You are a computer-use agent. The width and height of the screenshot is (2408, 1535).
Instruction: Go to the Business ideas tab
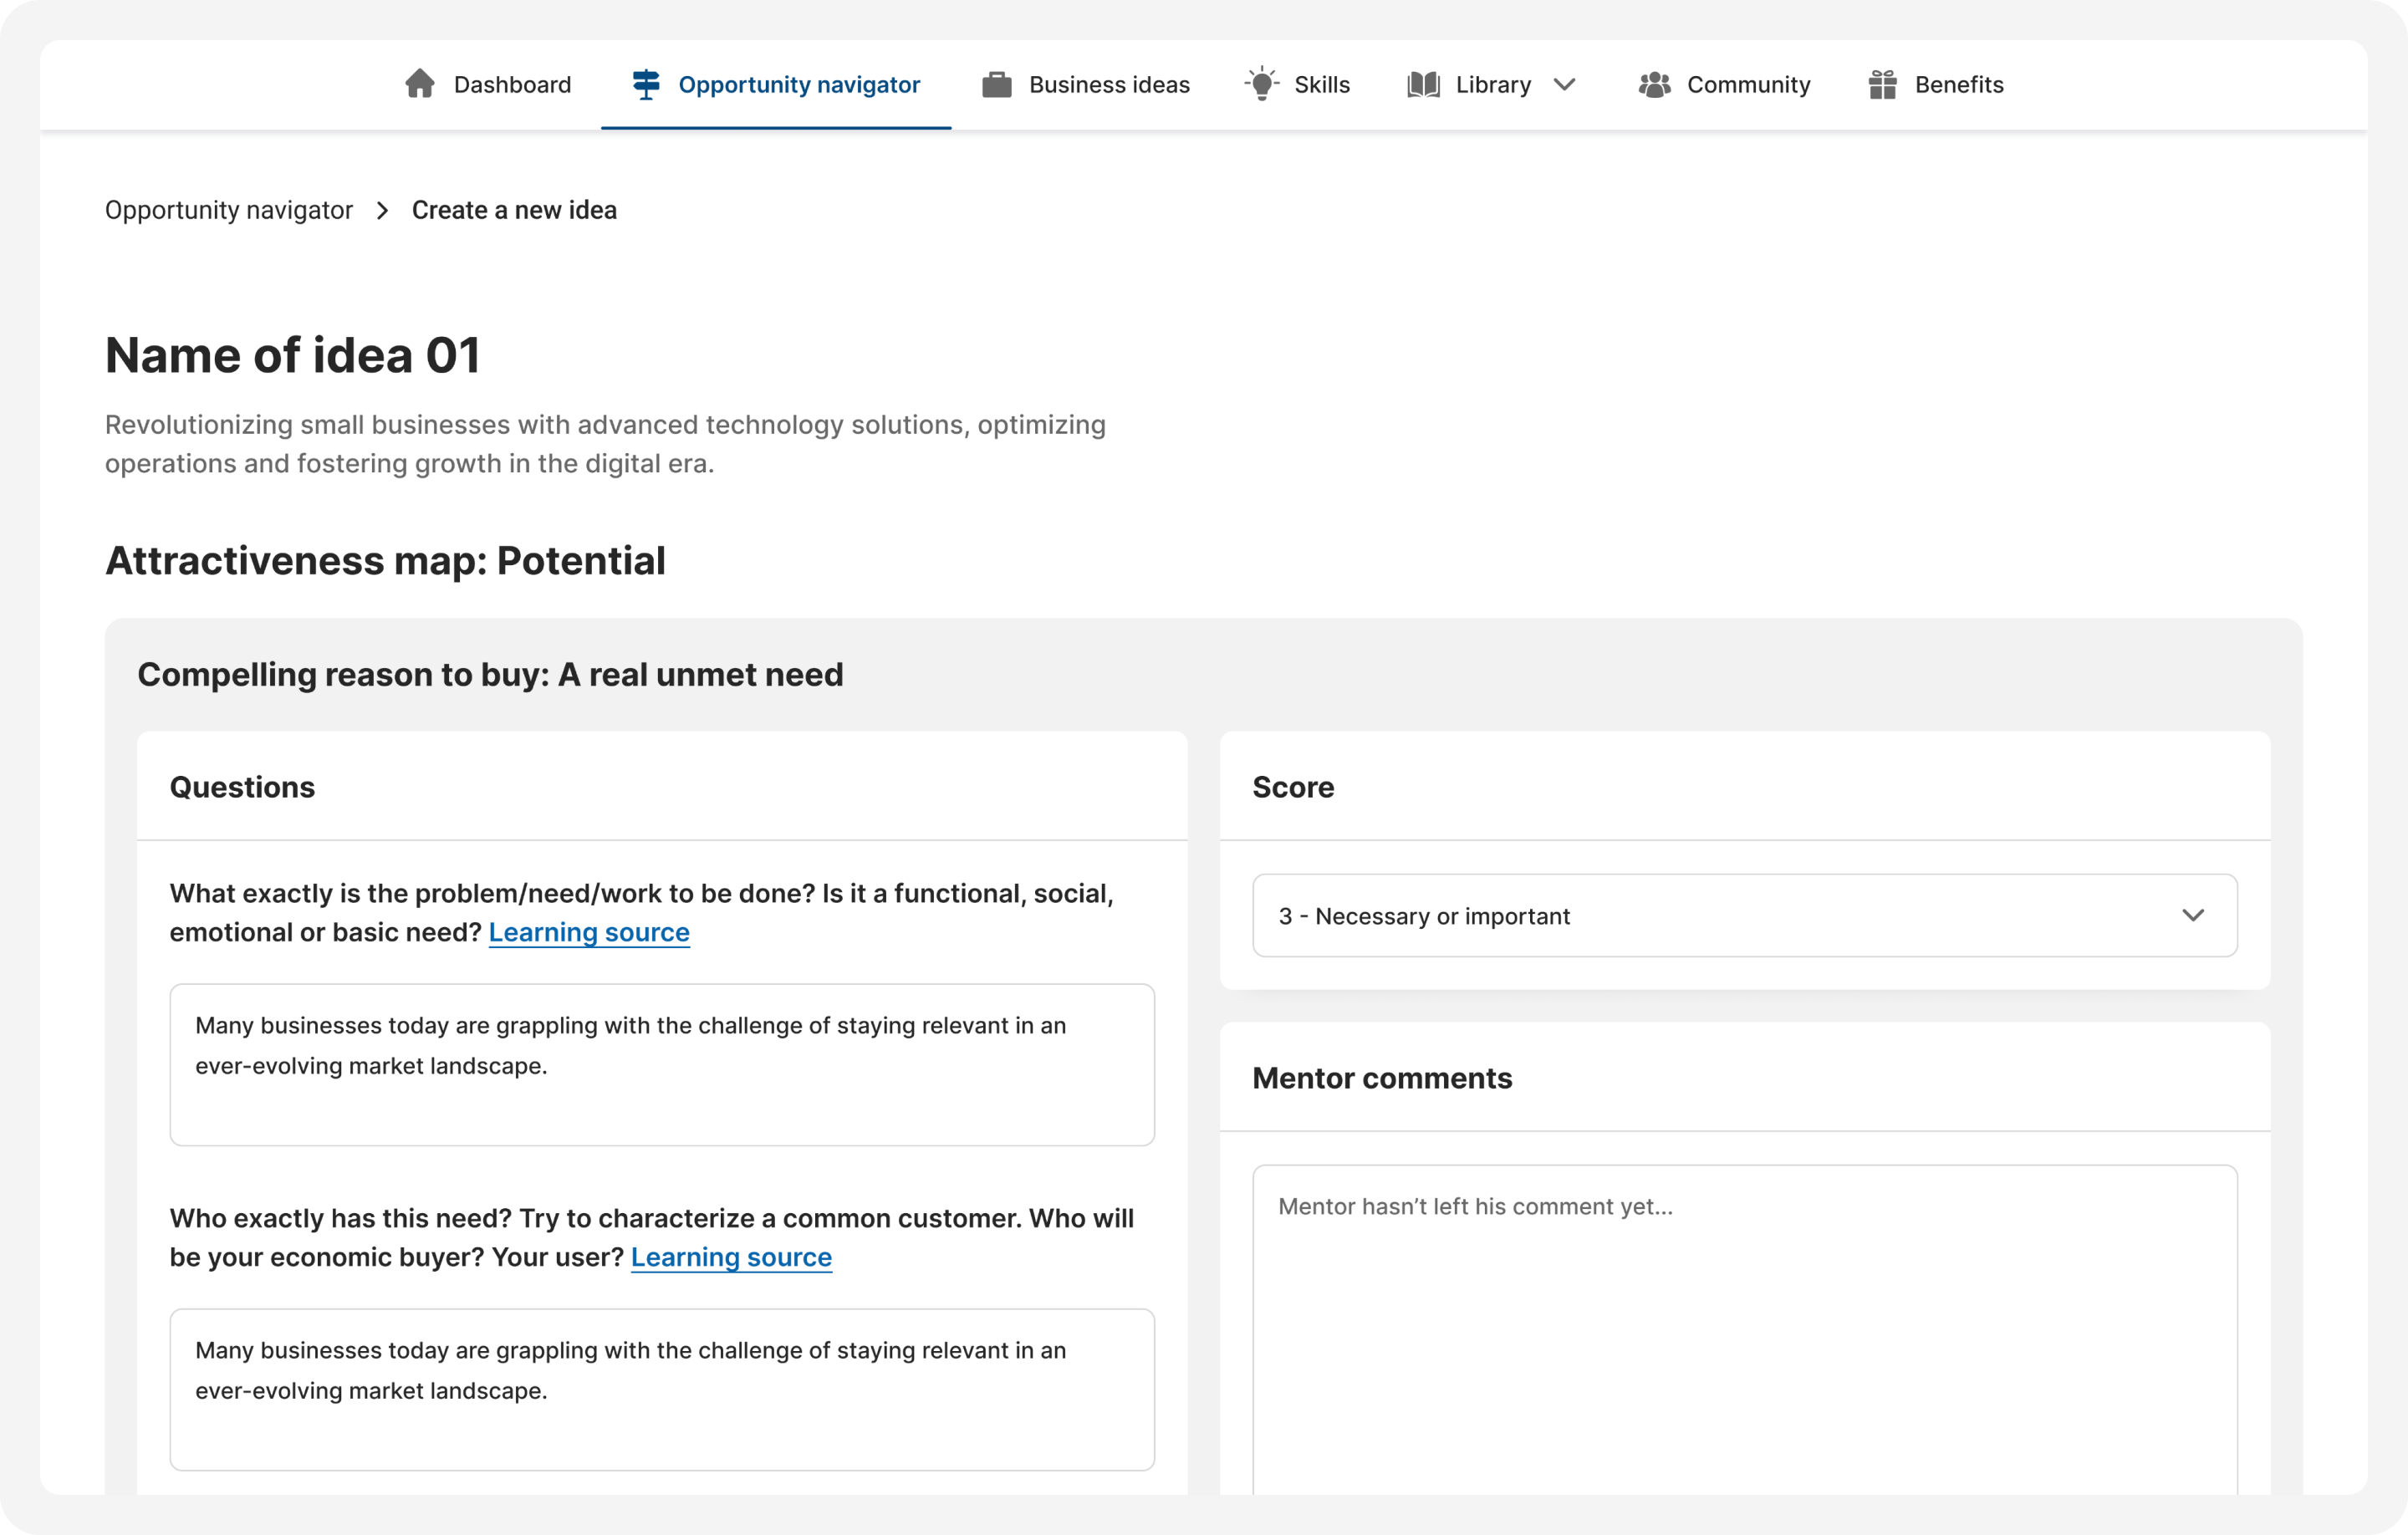pyautogui.click(x=1086, y=85)
